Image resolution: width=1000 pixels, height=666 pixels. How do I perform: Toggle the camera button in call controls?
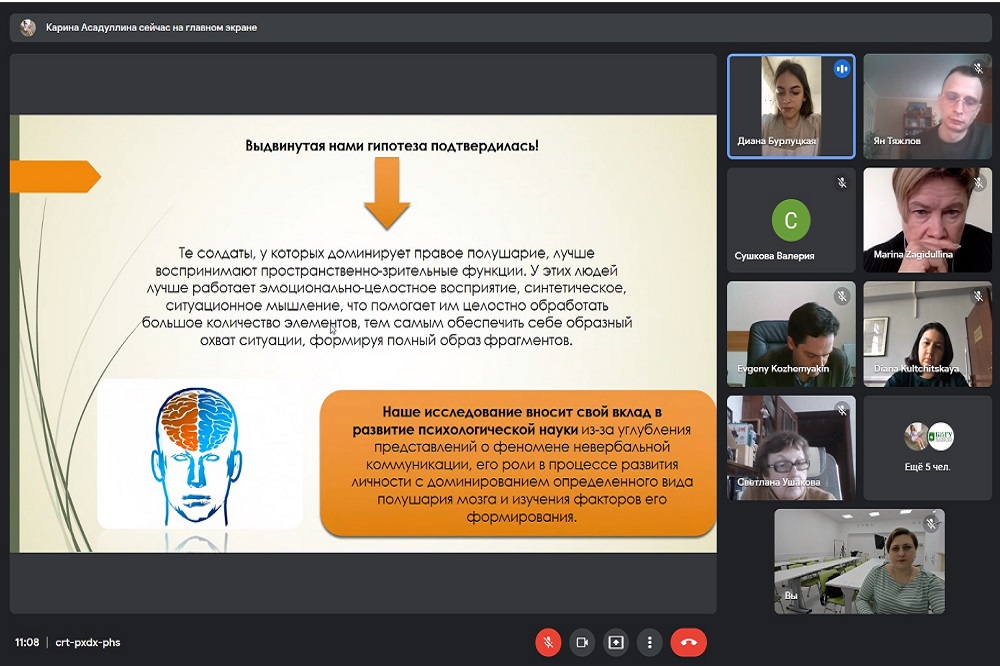pyautogui.click(x=582, y=642)
